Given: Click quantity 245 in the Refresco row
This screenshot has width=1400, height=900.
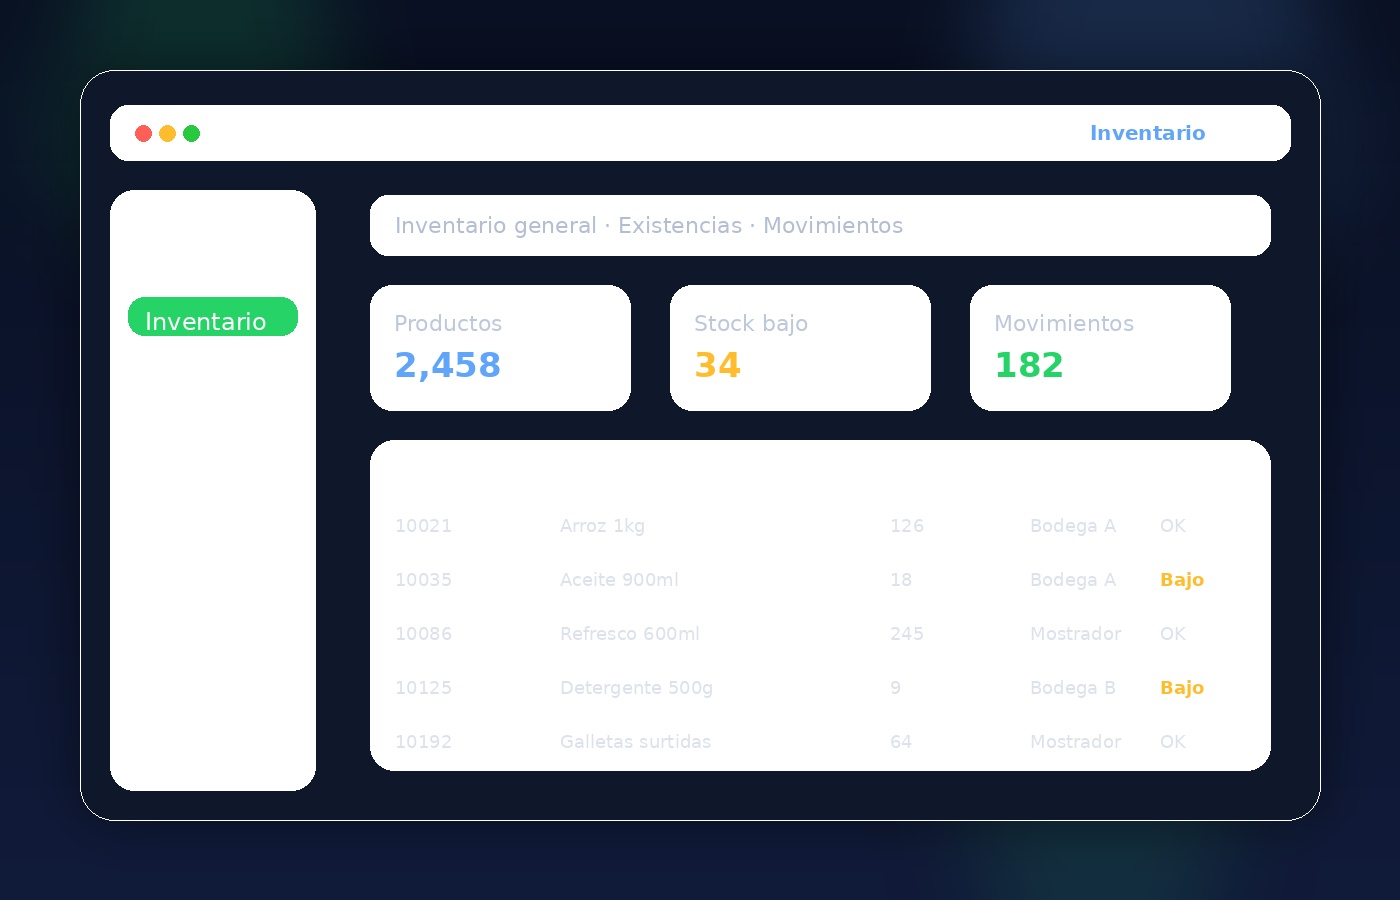Looking at the screenshot, I should point(906,634).
